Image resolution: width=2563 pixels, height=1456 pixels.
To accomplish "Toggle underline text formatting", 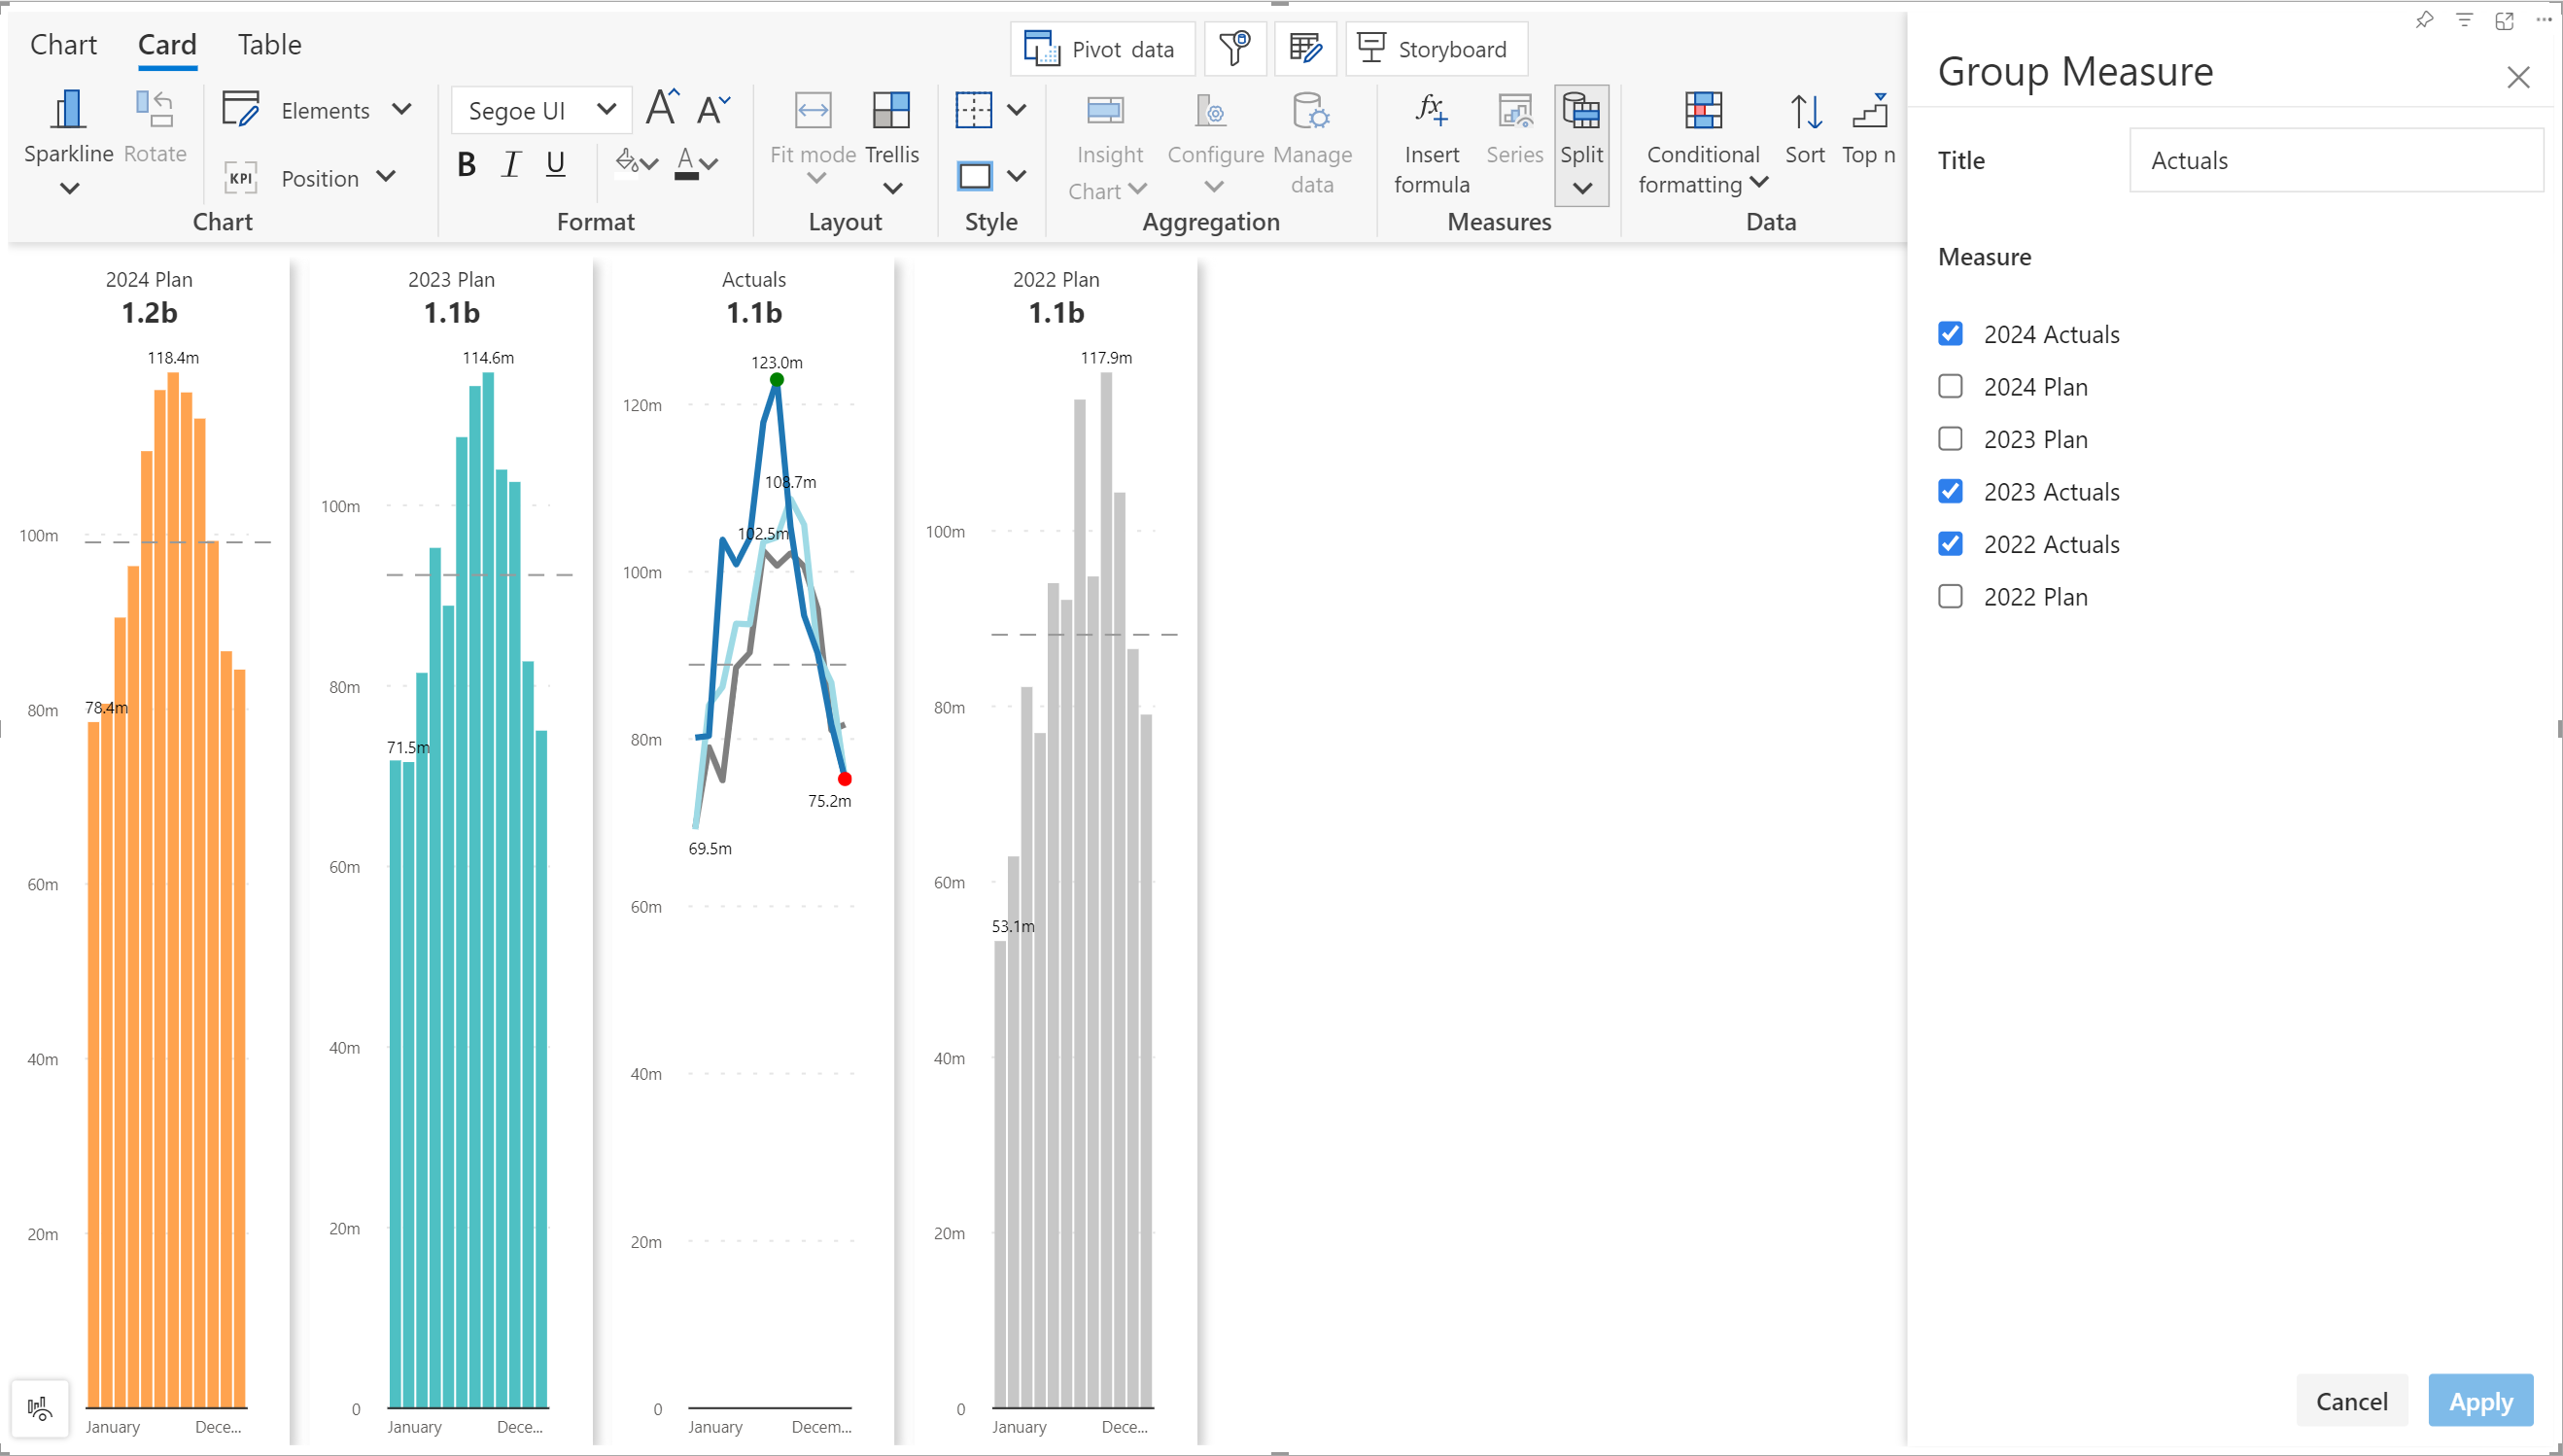I will pos(556,164).
